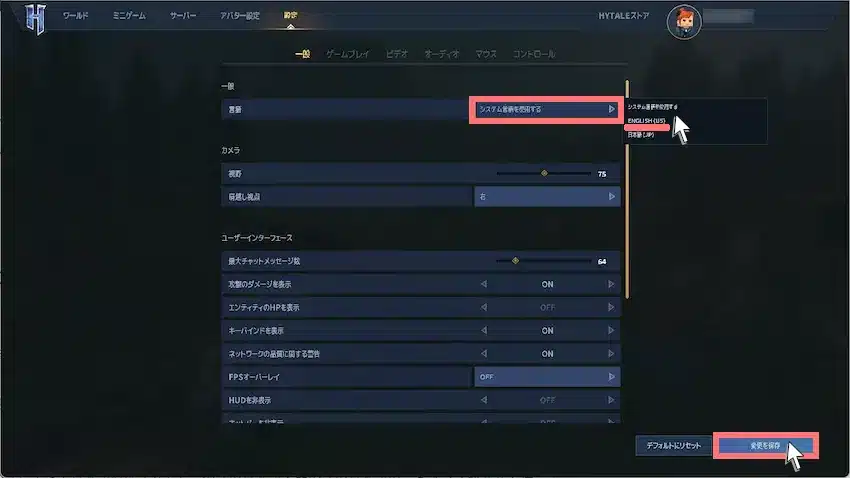Click right arrow on キーバインドを表示 row
Screen dimensions: 850x478
(x=611, y=330)
